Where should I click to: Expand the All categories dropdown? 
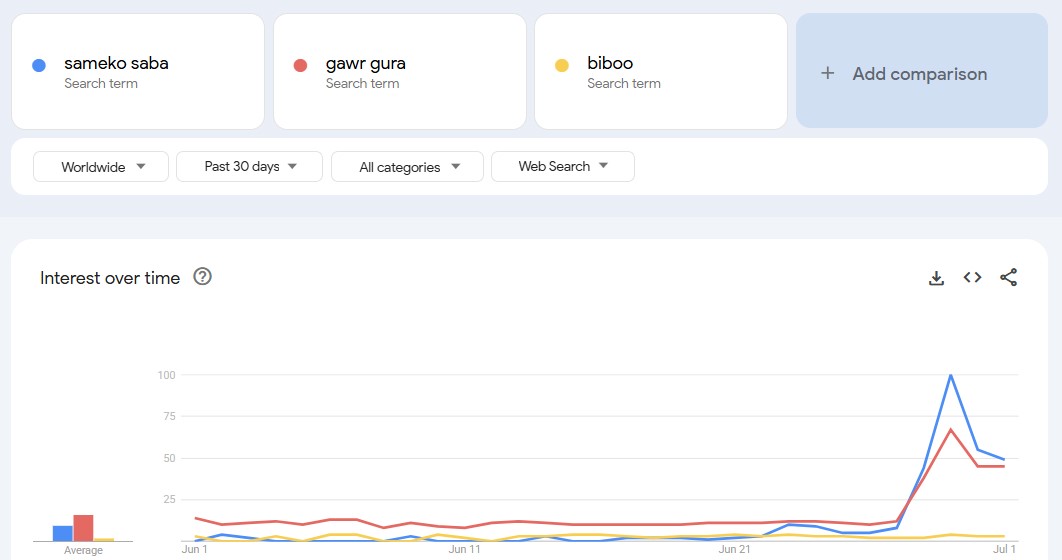[x=407, y=167]
